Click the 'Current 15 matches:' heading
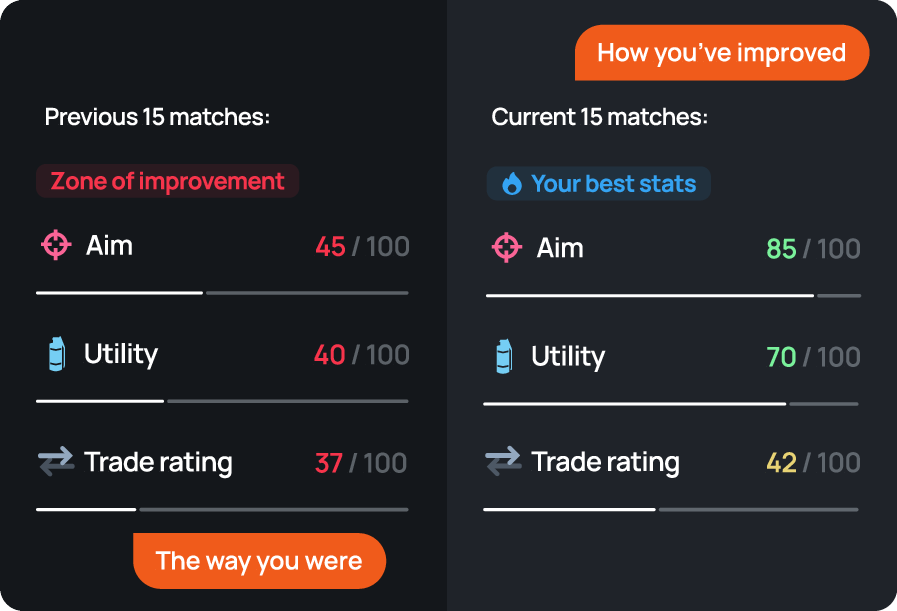897x611 pixels. tap(600, 117)
